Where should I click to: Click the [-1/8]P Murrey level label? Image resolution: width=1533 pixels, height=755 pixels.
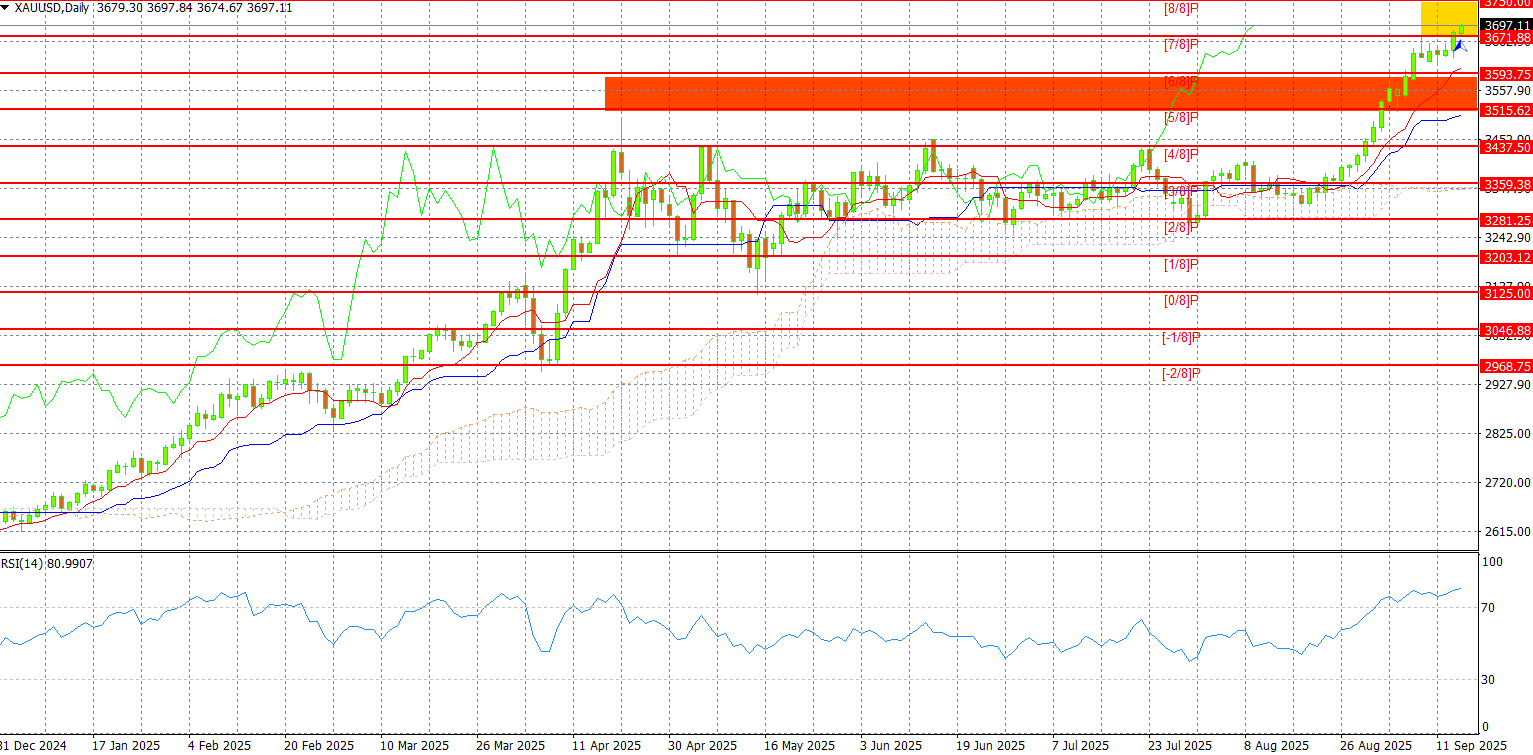pos(1180,338)
